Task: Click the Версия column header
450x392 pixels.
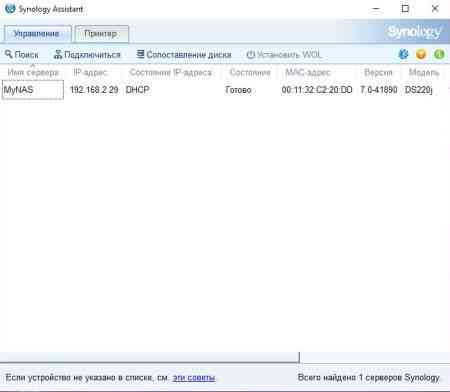Action: 378,72
